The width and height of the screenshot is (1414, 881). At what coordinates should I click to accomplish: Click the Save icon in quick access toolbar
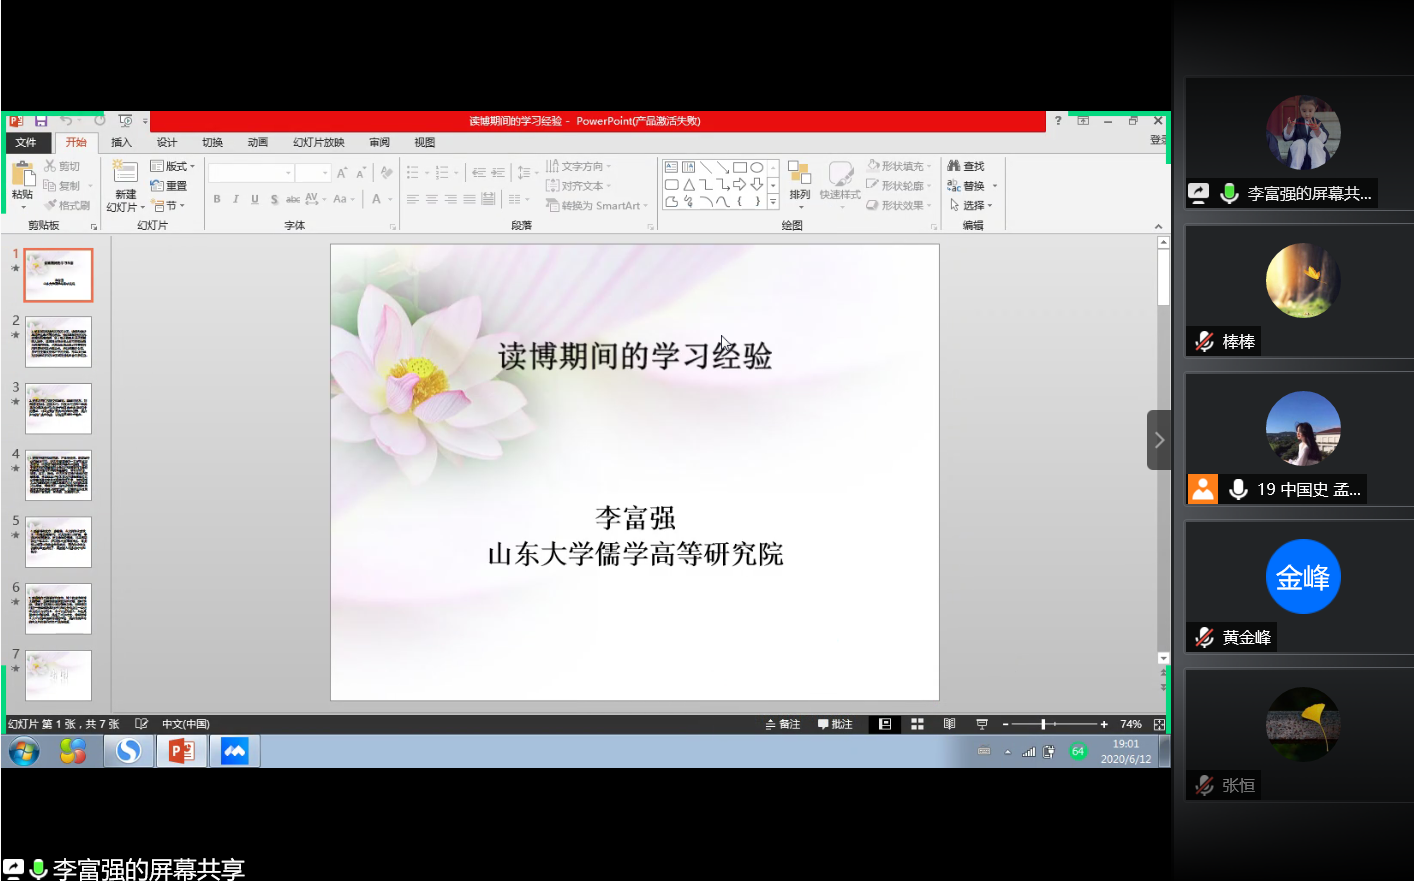tap(41, 121)
